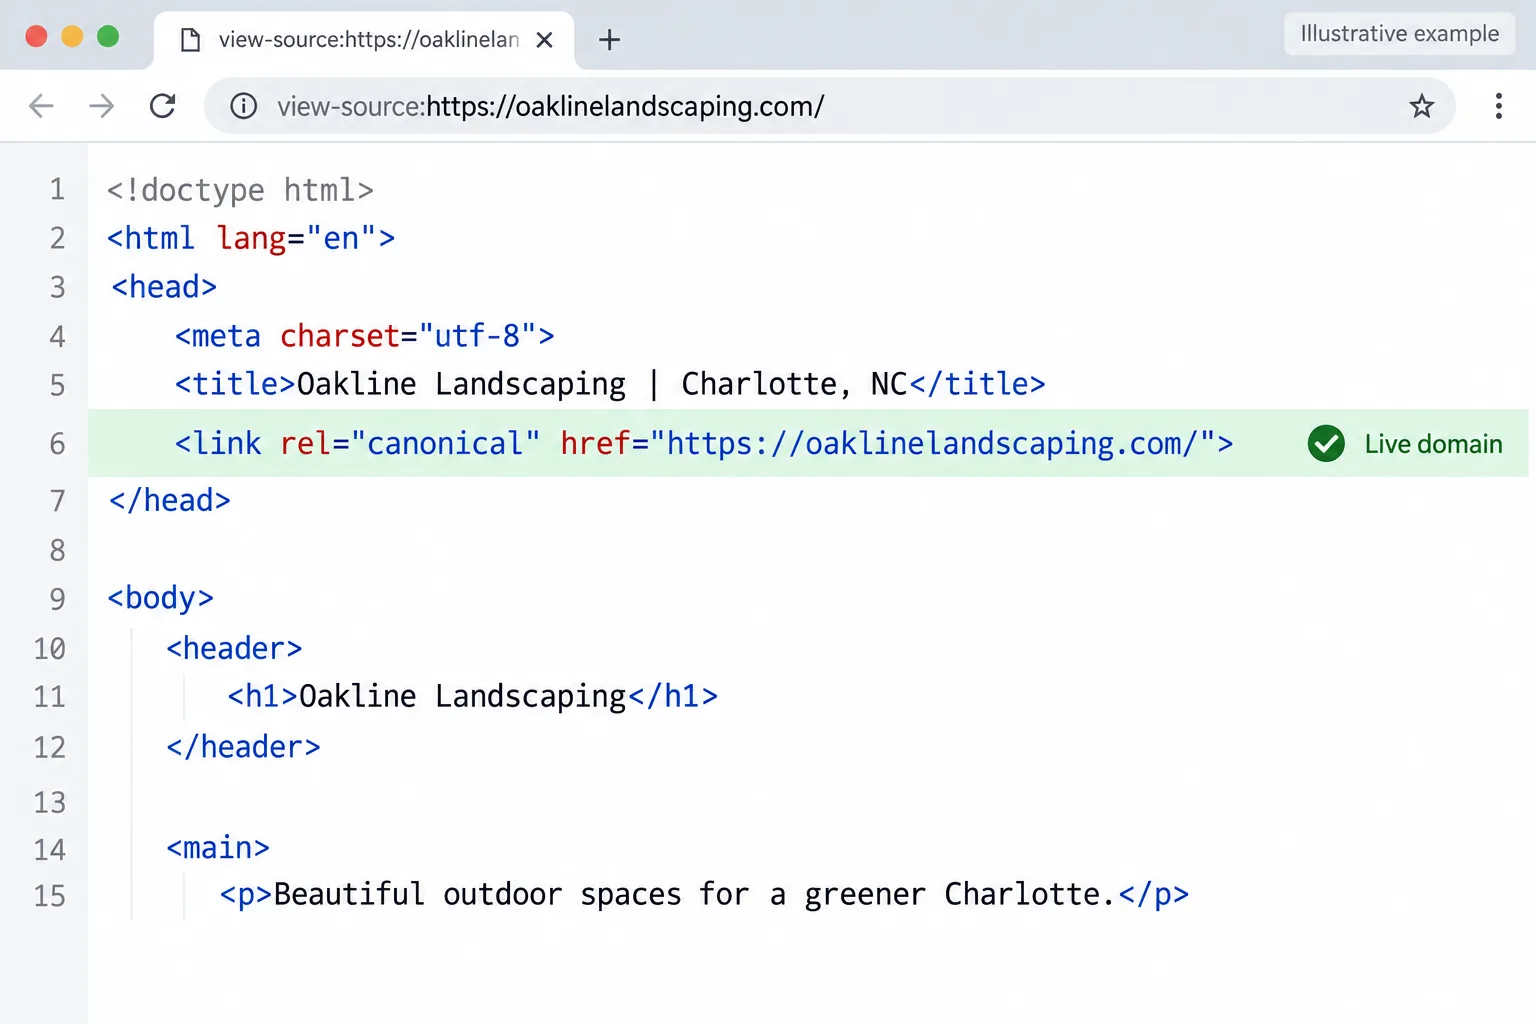
Task: Click the rel="canonical" attribute
Action: (x=410, y=443)
